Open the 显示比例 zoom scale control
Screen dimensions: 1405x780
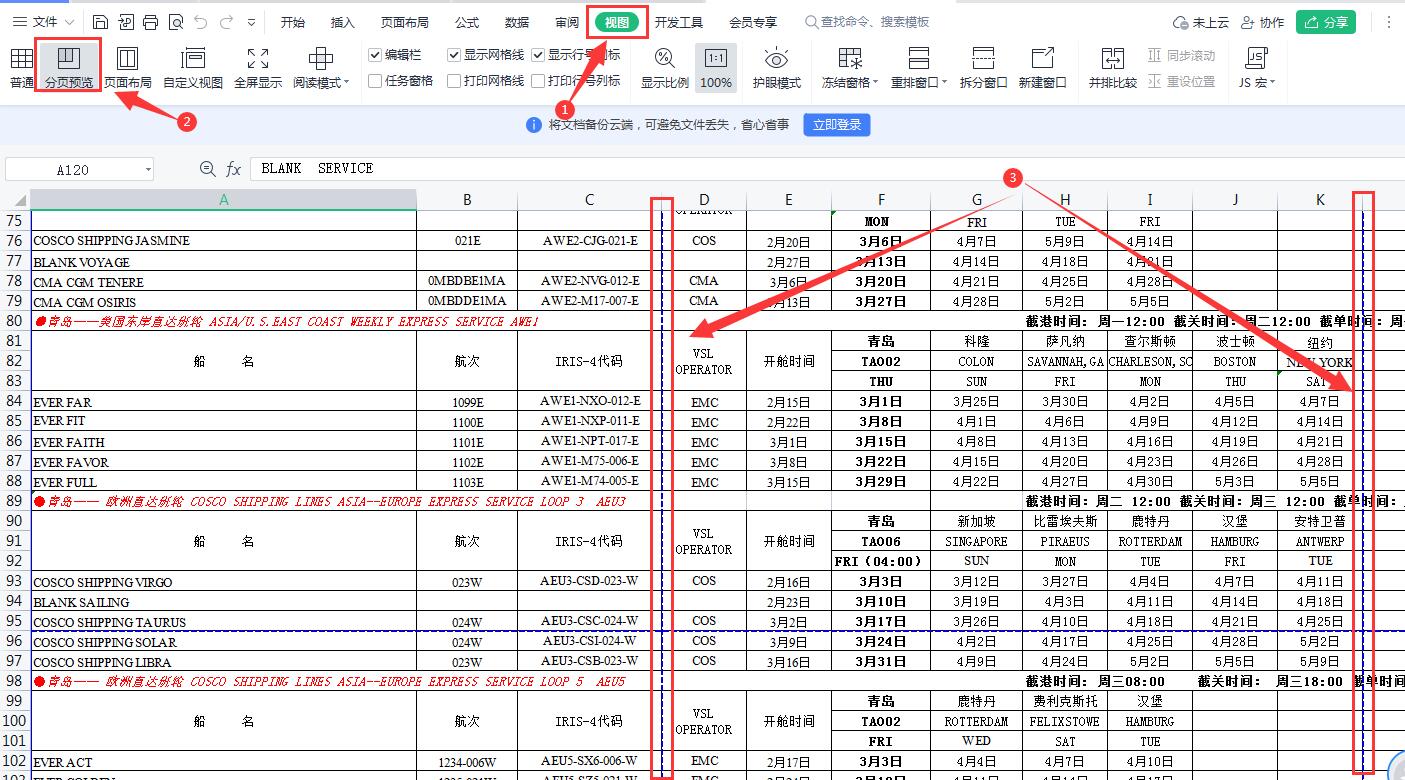pyautogui.click(x=664, y=68)
